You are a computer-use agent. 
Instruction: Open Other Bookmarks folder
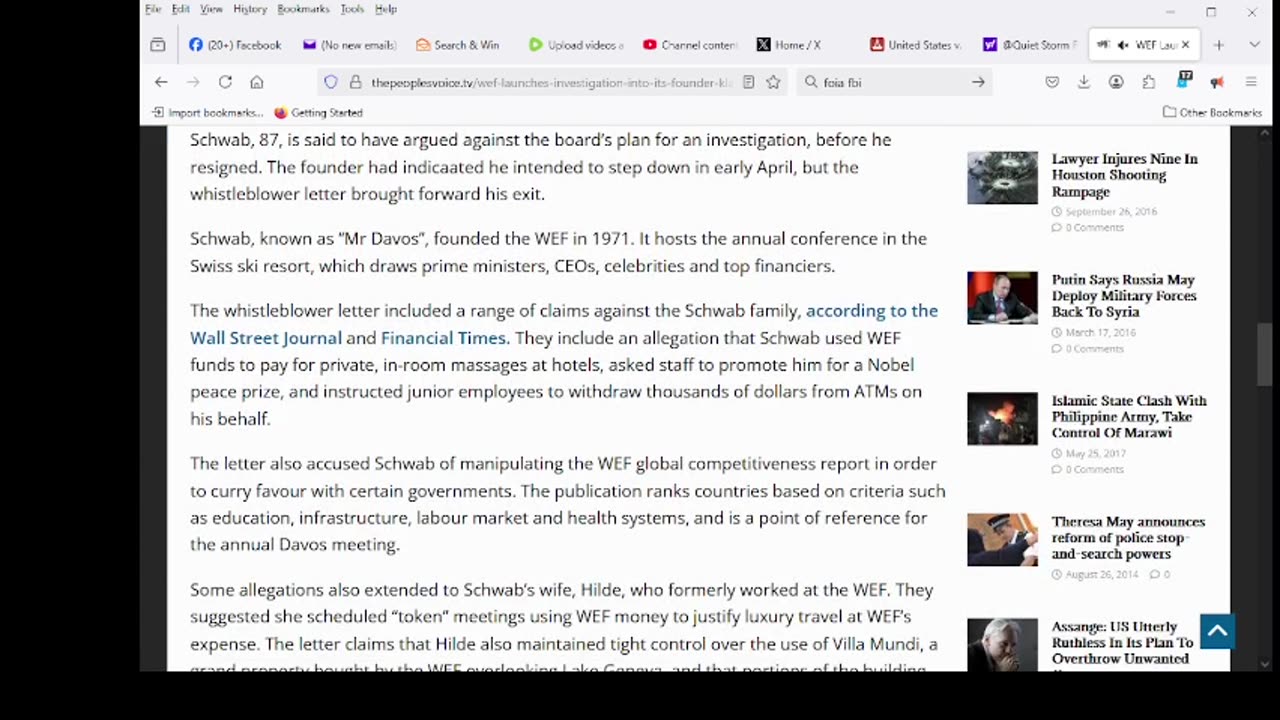coord(1212,113)
